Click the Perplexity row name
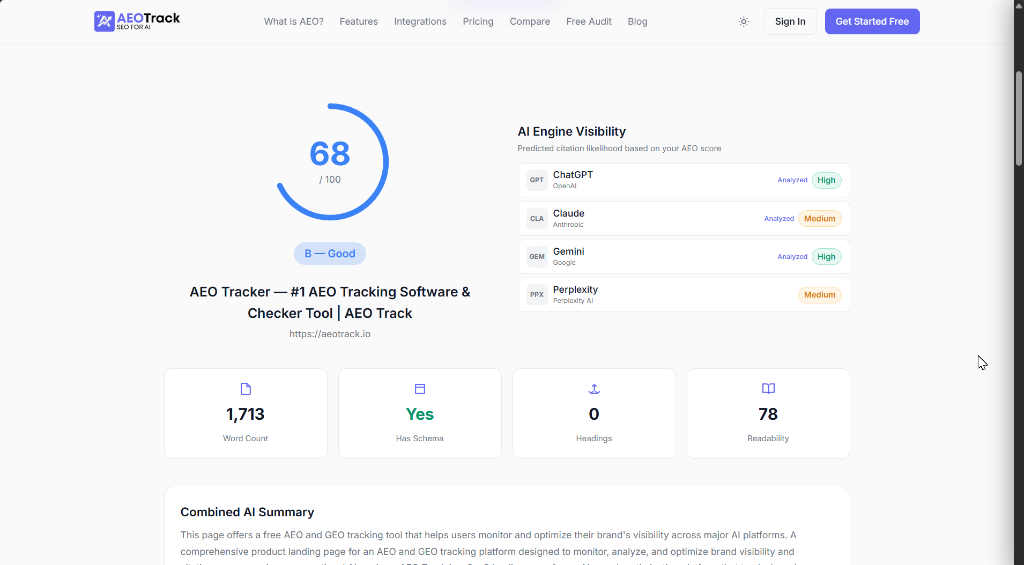Image resolution: width=1024 pixels, height=565 pixels. click(x=575, y=289)
